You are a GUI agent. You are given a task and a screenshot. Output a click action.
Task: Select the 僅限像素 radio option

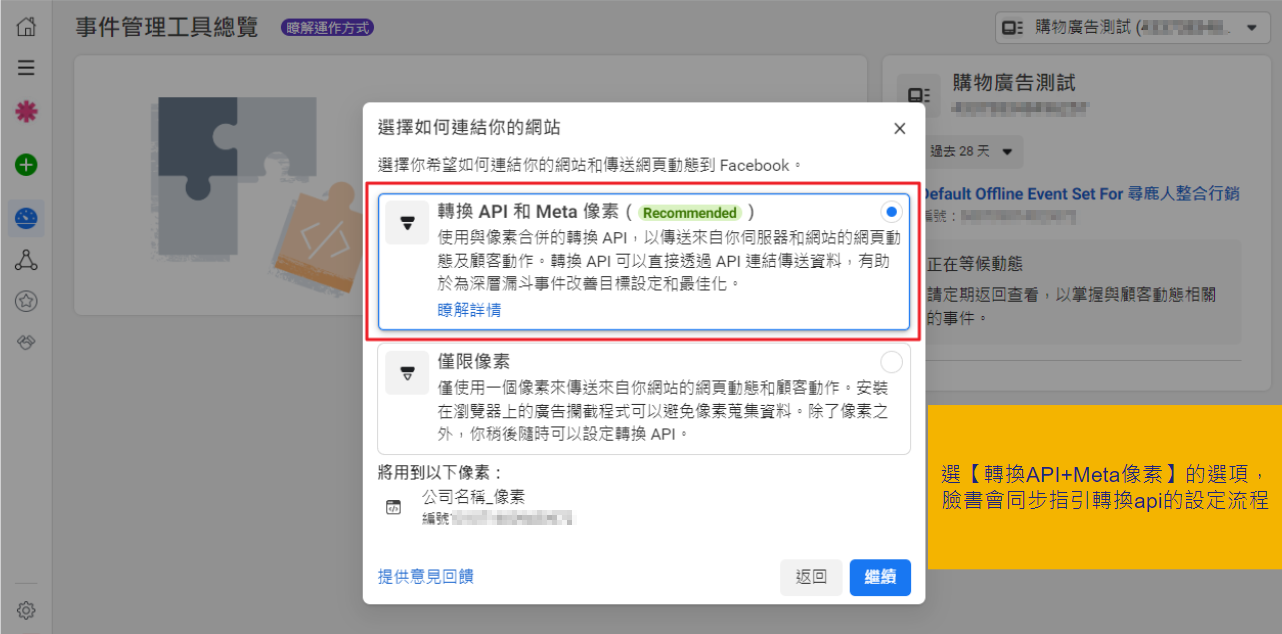891,361
